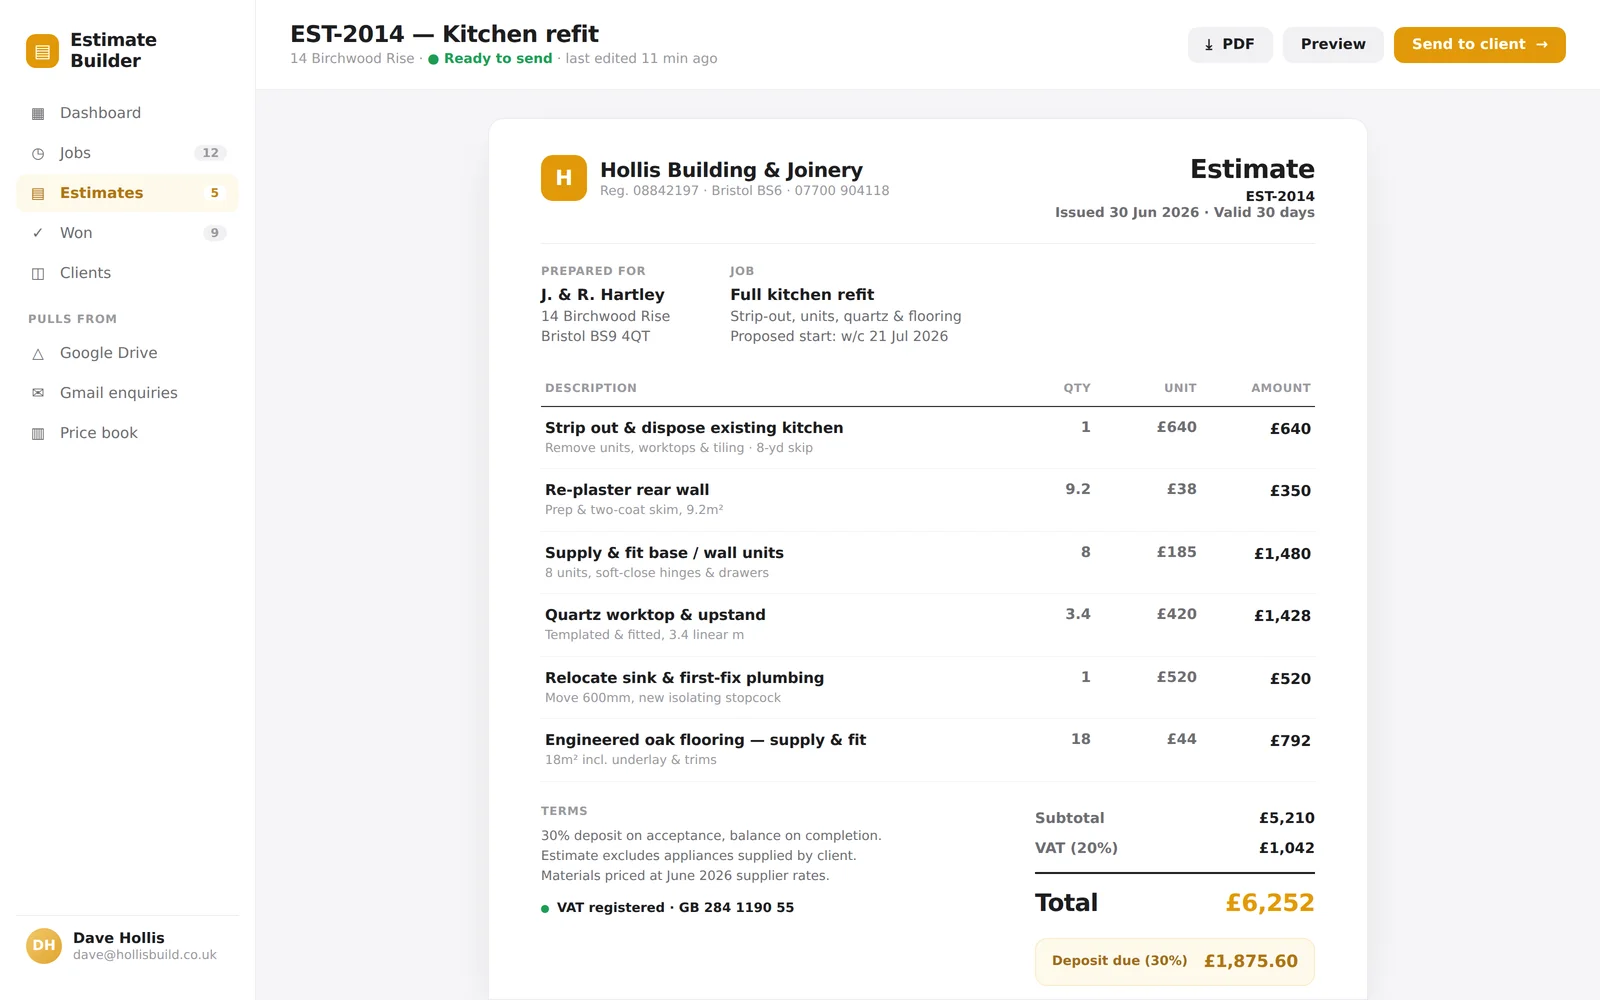Click Send to client button
This screenshot has width=1600, height=1000.
click(x=1480, y=45)
